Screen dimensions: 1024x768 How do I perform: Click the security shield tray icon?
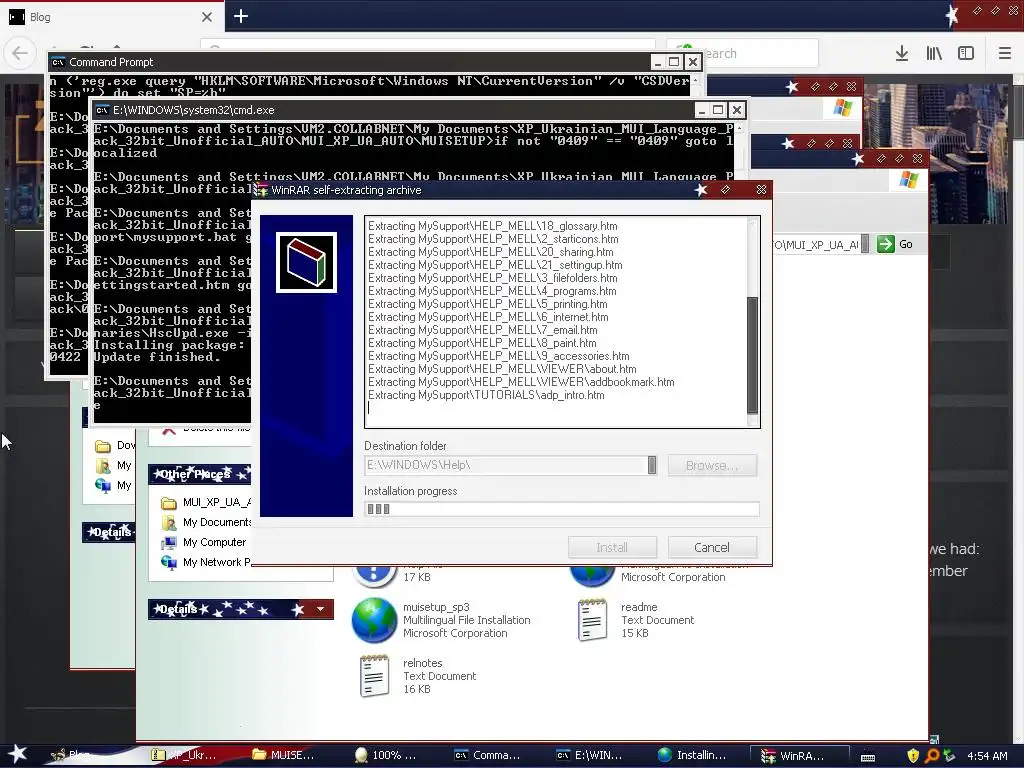(x=913, y=756)
